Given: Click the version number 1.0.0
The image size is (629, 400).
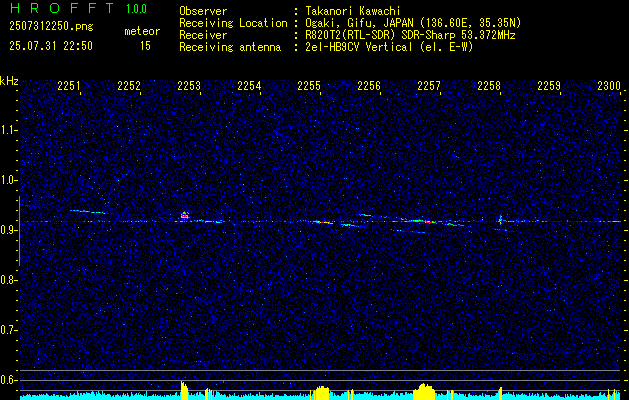Looking at the screenshot, I should (x=136, y=9).
